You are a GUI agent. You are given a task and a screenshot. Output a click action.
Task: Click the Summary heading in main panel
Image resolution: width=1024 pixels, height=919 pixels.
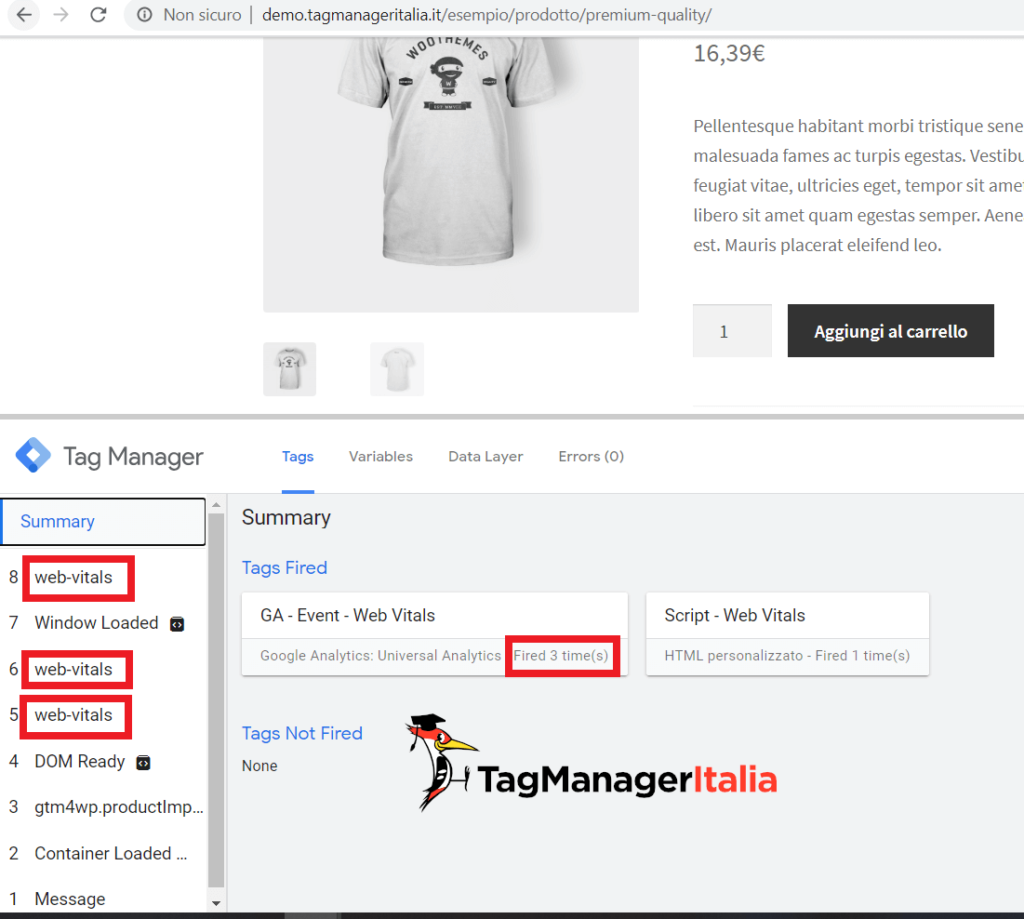pyautogui.click(x=286, y=517)
